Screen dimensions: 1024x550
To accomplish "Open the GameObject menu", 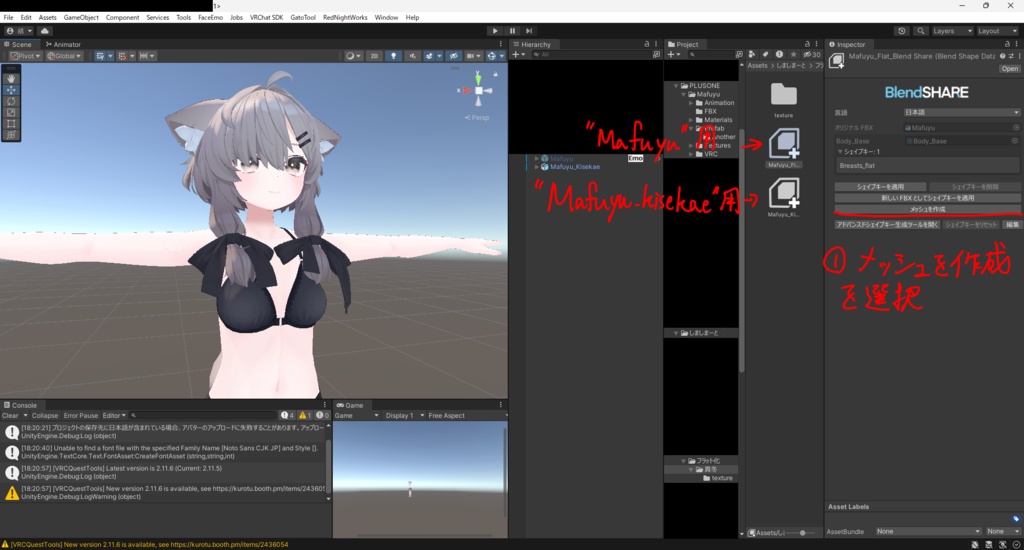I will [x=81, y=18].
